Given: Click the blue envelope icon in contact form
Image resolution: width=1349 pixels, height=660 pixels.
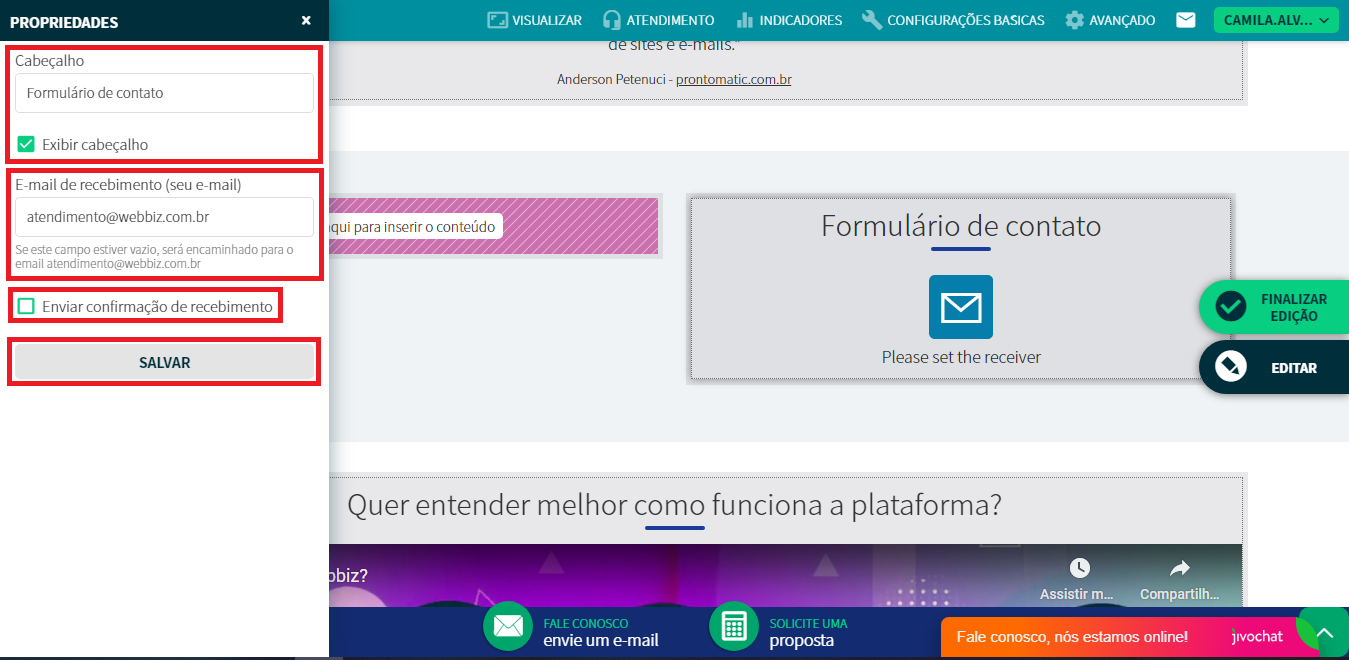Looking at the screenshot, I should point(960,307).
